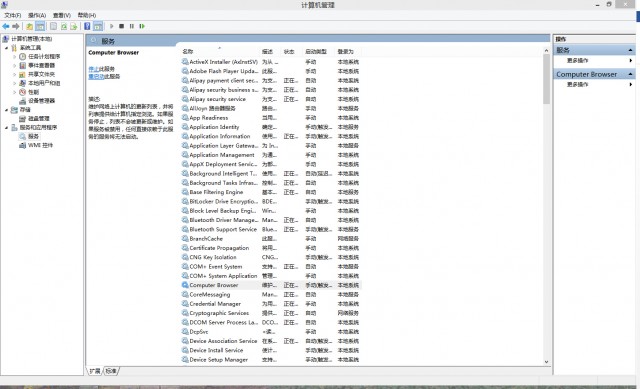Click the gear icon beside DcpSvc row
Image resolution: width=640 pixels, height=389 pixels.
185,331
